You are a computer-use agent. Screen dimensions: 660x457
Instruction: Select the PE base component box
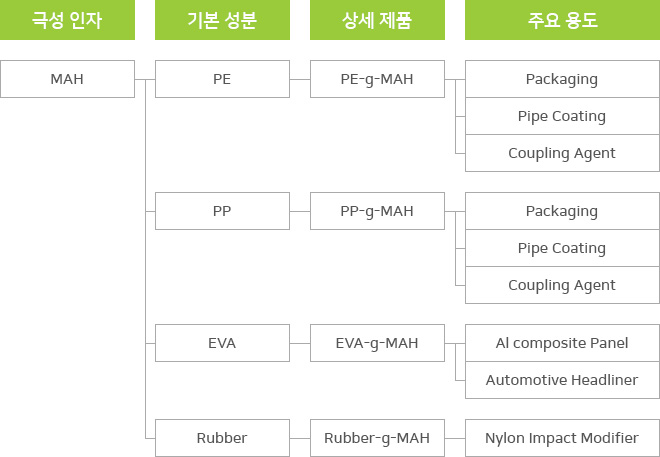point(222,79)
